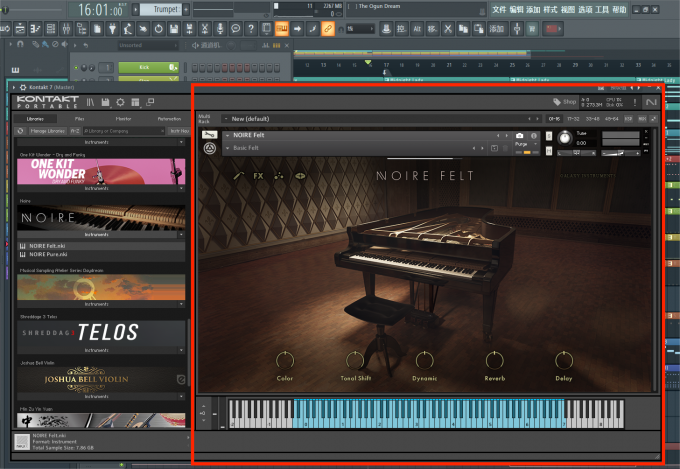Open FL Studio mixer toolbar icon
The height and width of the screenshot is (469, 680).
tap(66, 29)
